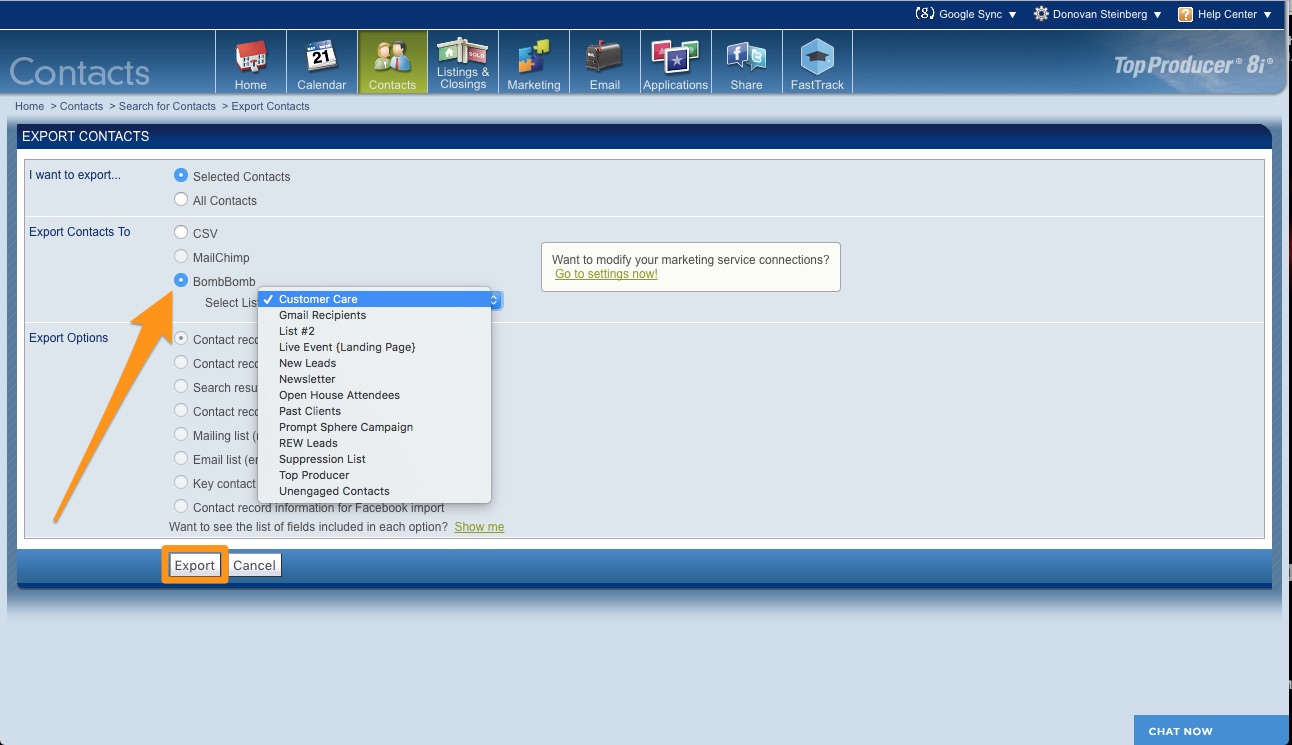Click the Google Sync icon
1292x745 pixels.
(x=925, y=14)
